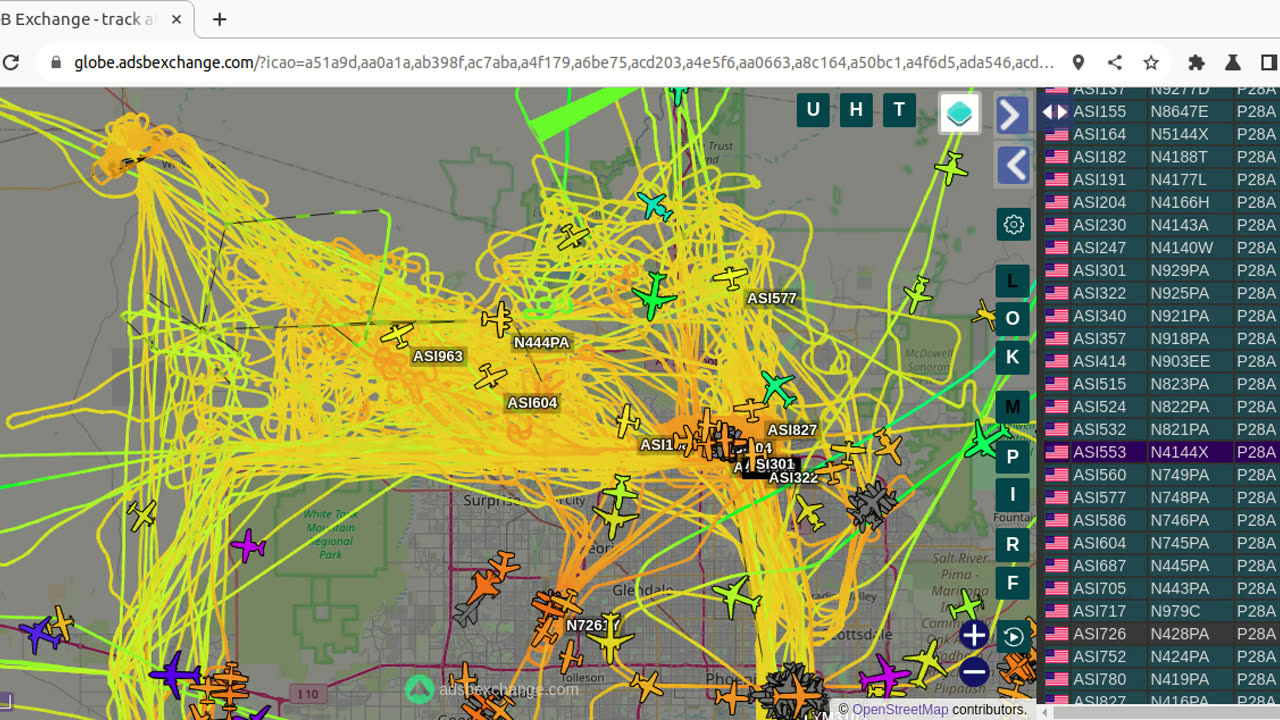Toggle the O button on map
The image size is (1280, 720).
pos(1012,318)
